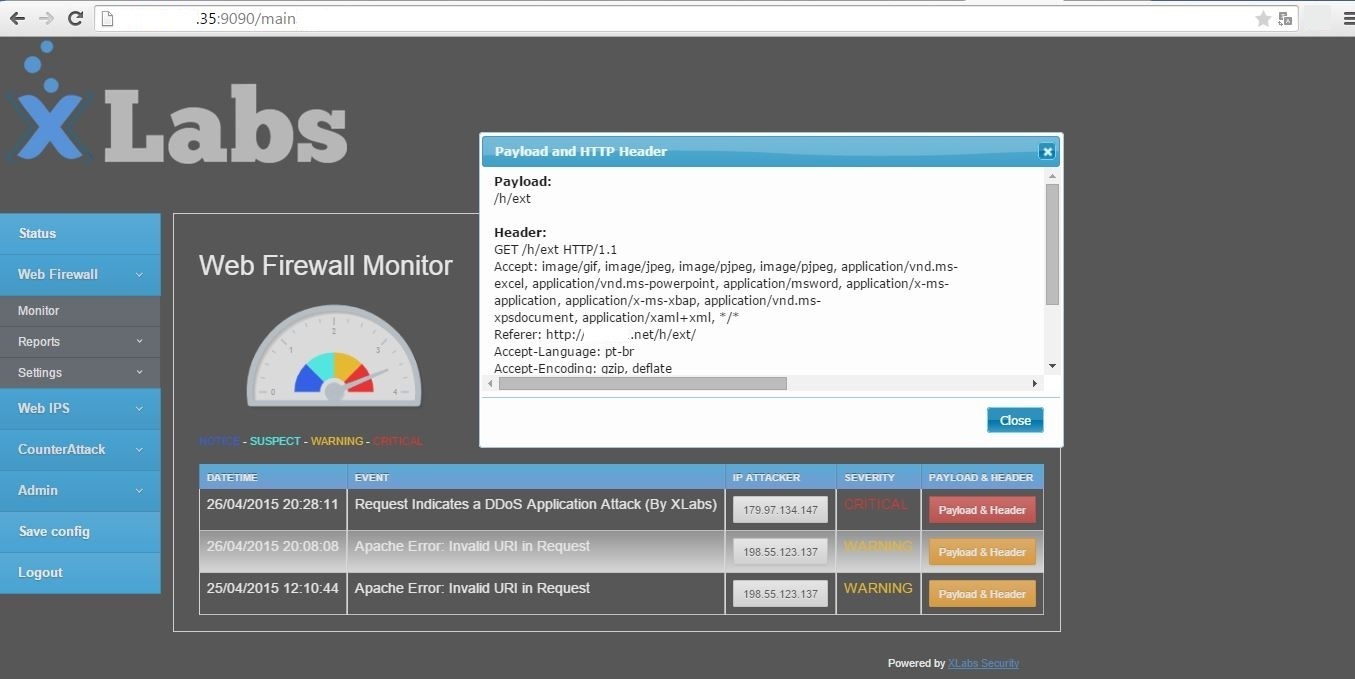
Task: Expand the Admin menu section
Action: (x=80, y=490)
